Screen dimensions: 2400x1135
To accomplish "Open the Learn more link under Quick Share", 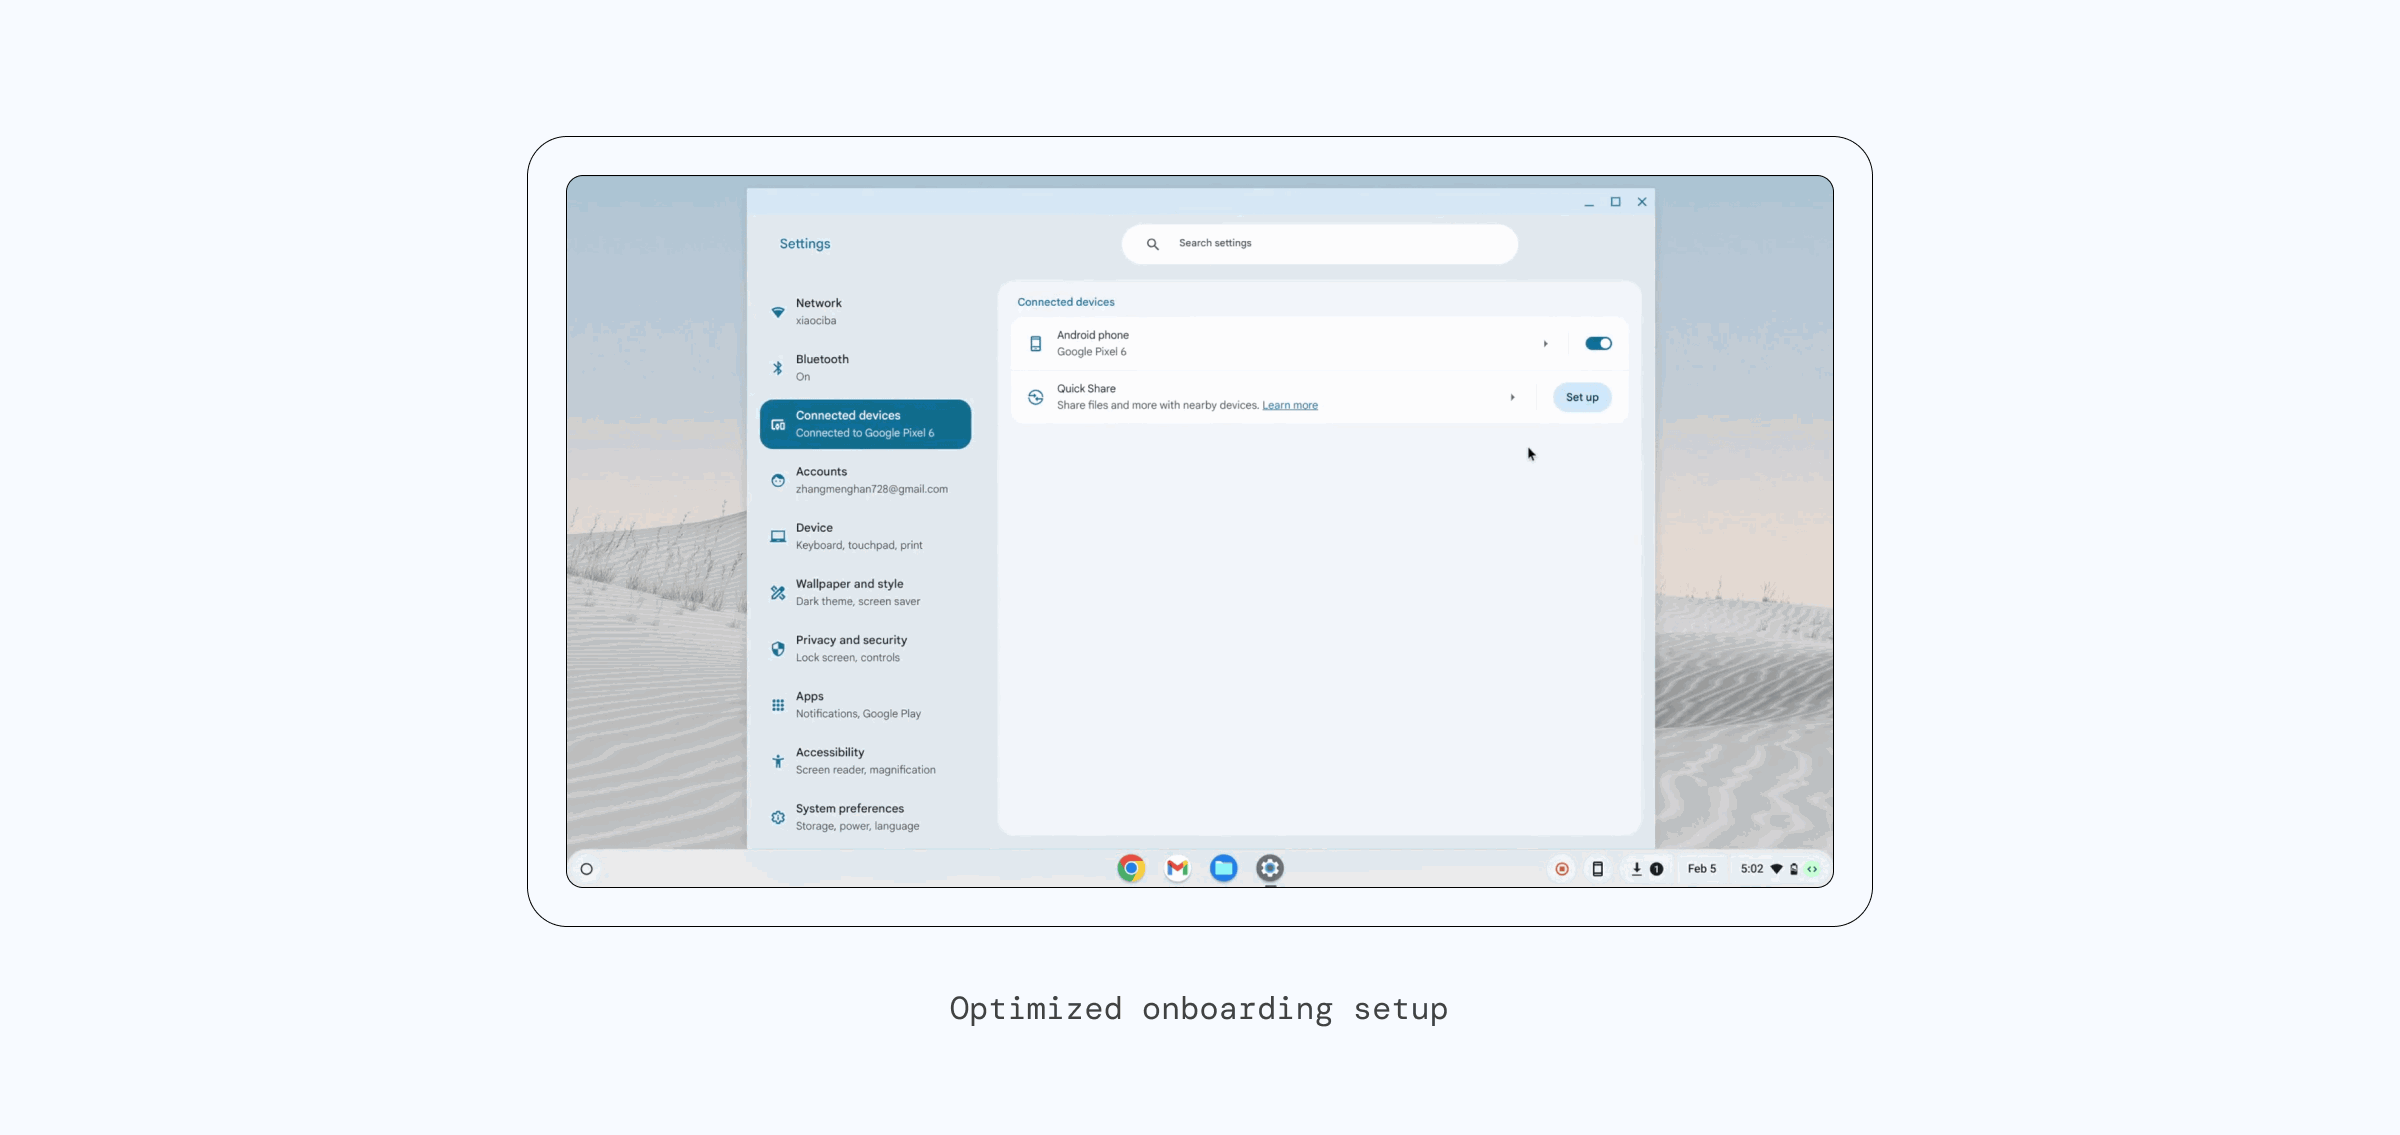I will [x=1290, y=405].
